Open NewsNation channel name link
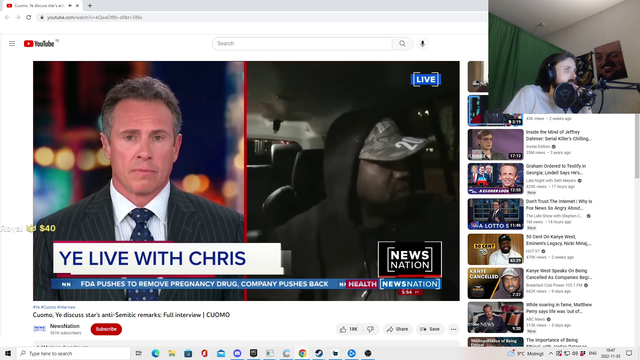The width and height of the screenshot is (640, 360). [x=64, y=326]
